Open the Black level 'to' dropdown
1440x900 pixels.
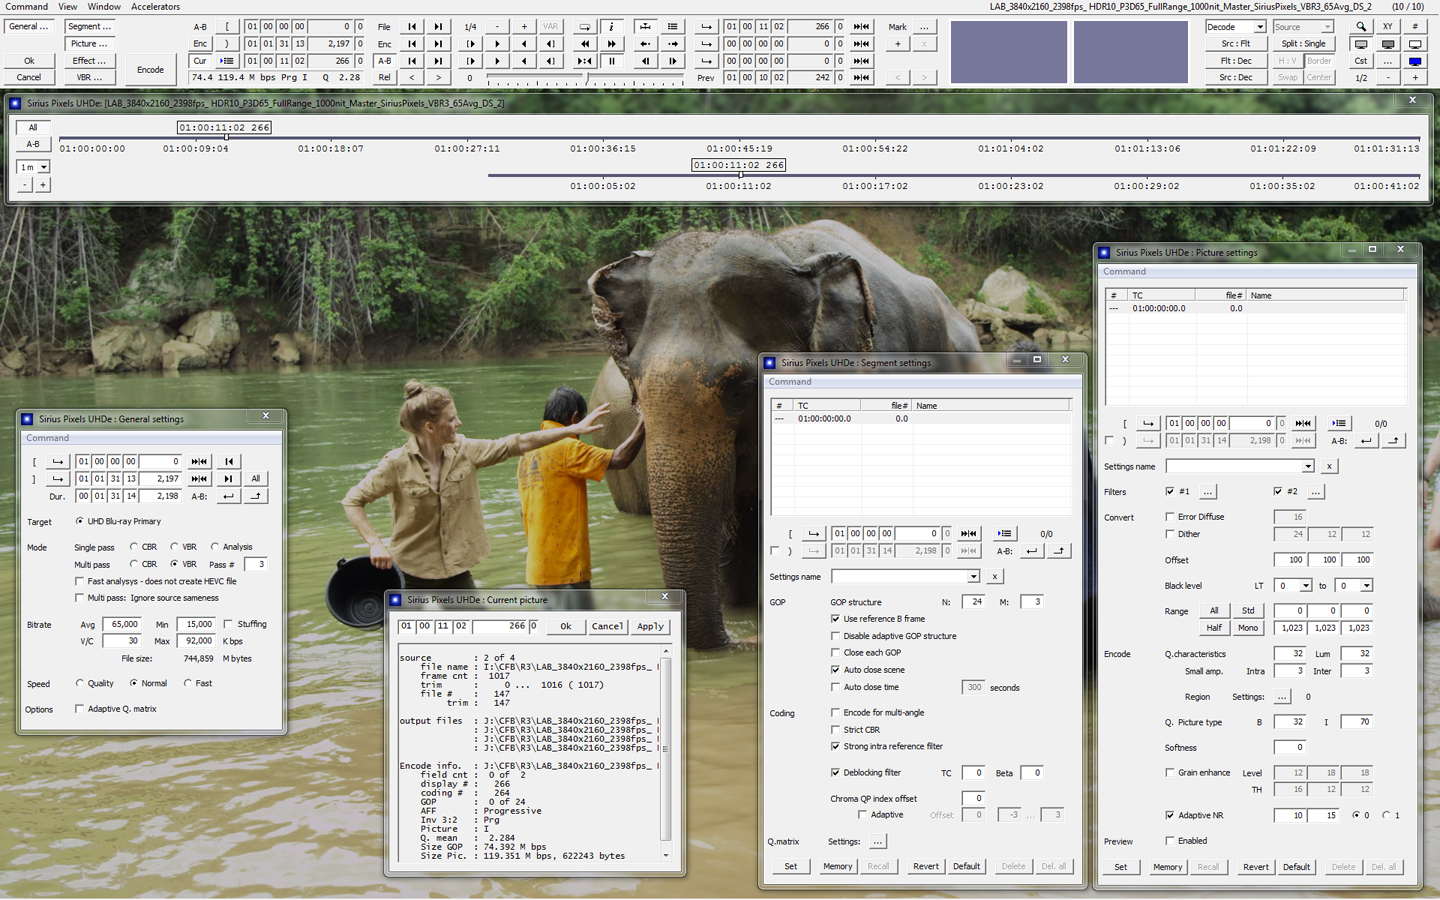(x=1353, y=586)
